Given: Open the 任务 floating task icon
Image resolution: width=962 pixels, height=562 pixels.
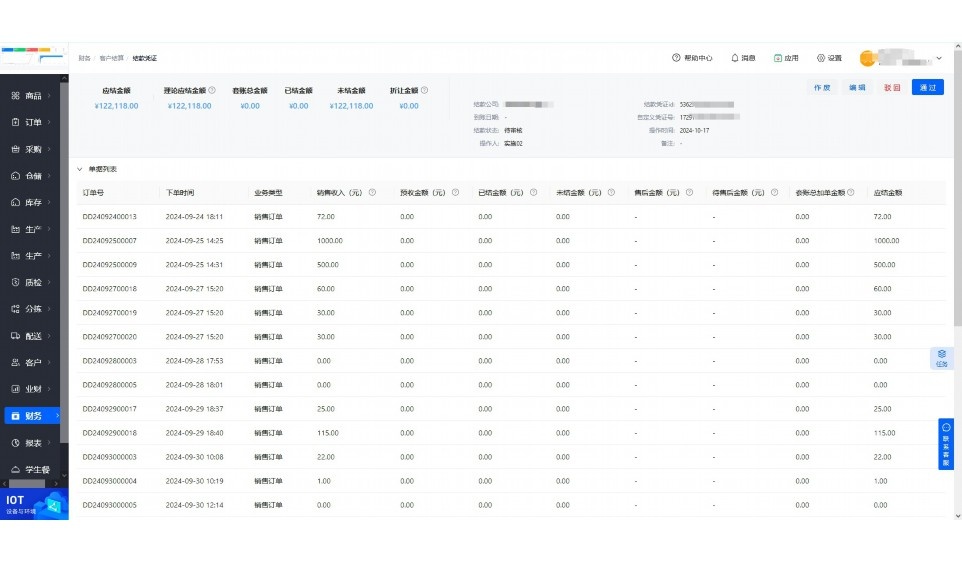Looking at the screenshot, I should (941, 358).
